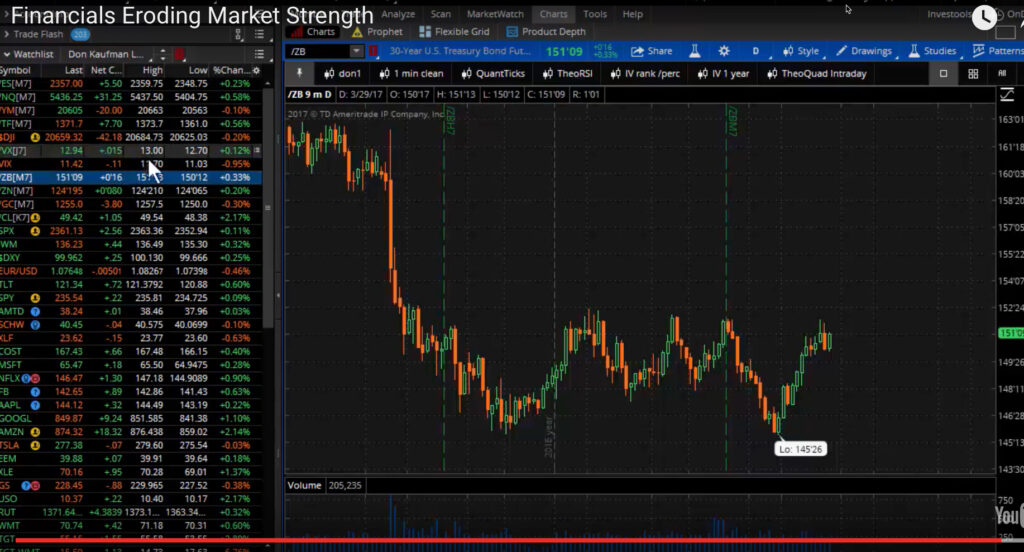Switch to the Product Depth sub-tab

(546, 31)
